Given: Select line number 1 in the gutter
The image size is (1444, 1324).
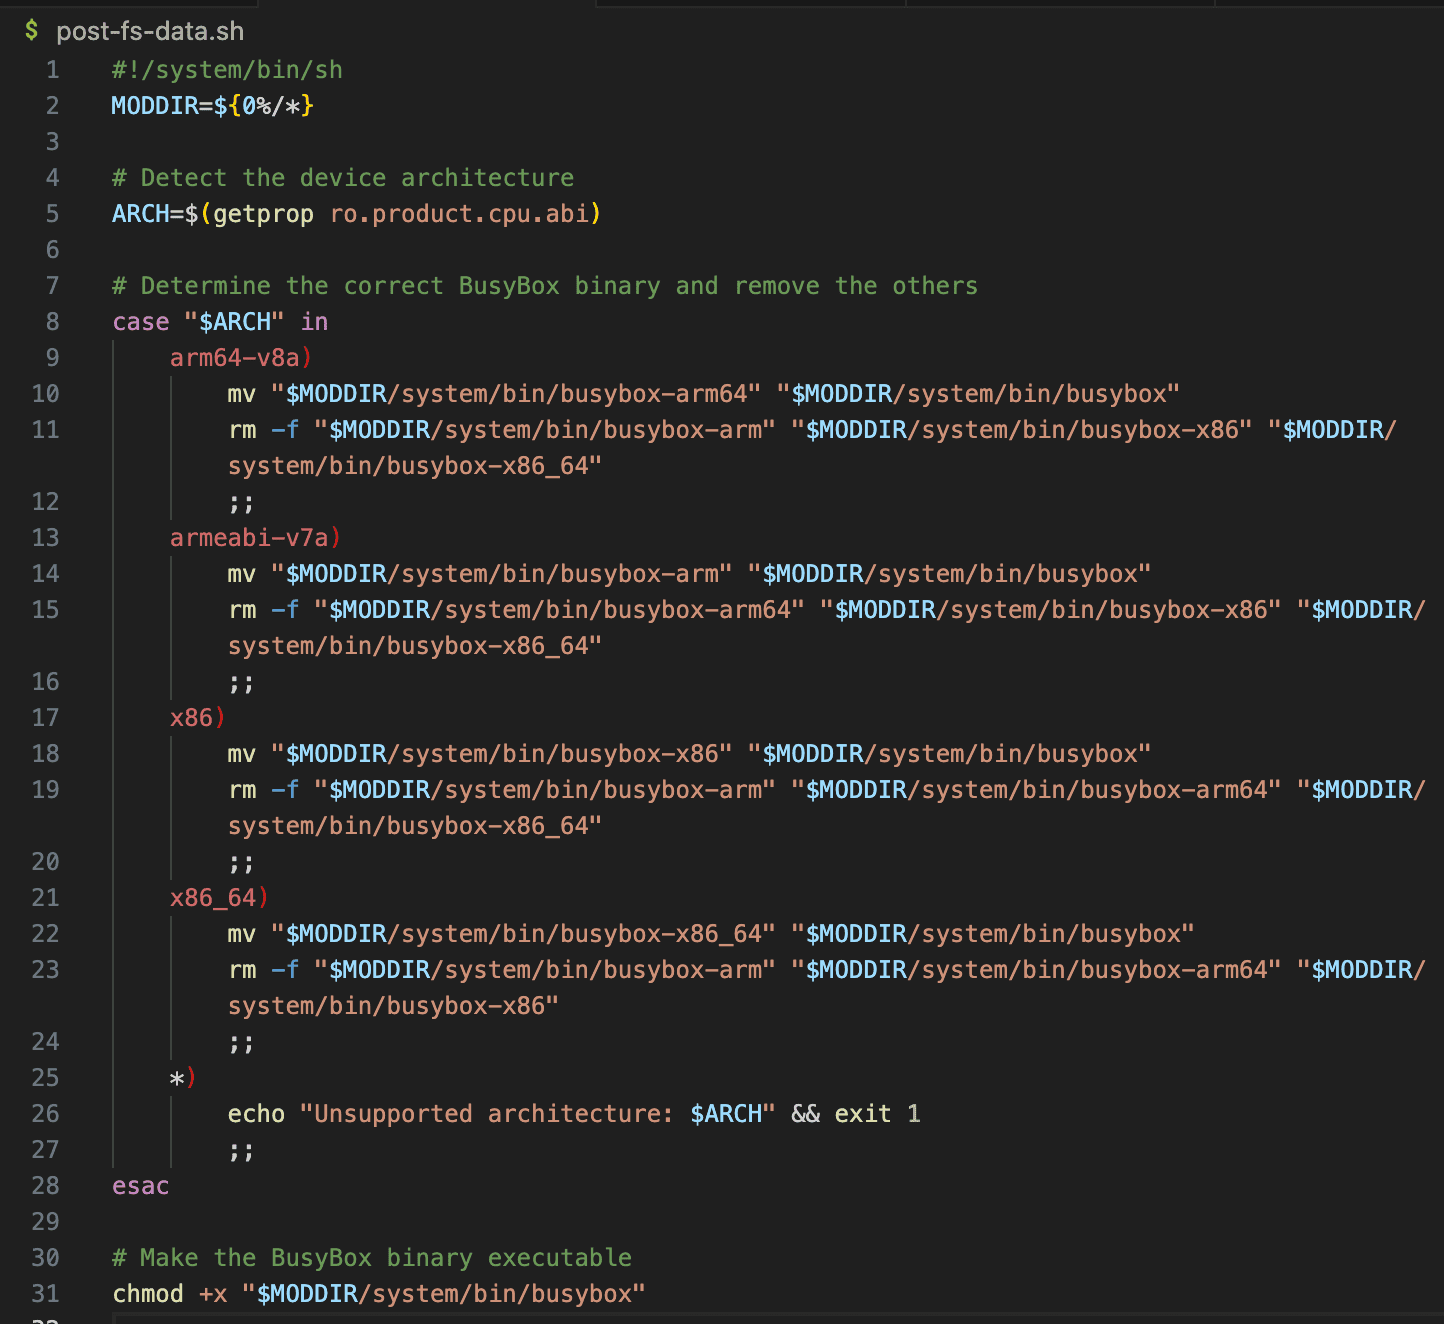Looking at the screenshot, I should [52, 70].
